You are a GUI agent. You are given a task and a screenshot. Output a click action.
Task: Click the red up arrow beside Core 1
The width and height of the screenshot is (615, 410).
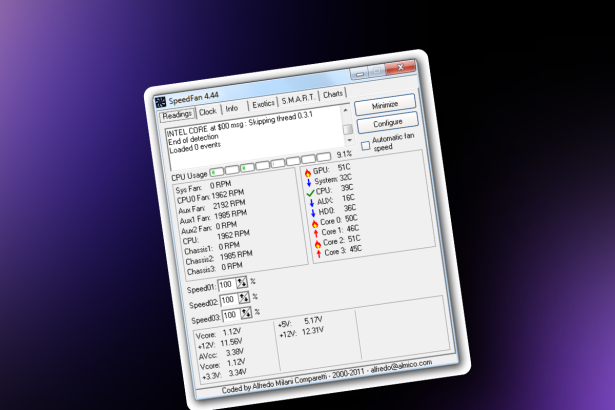(316, 233)
